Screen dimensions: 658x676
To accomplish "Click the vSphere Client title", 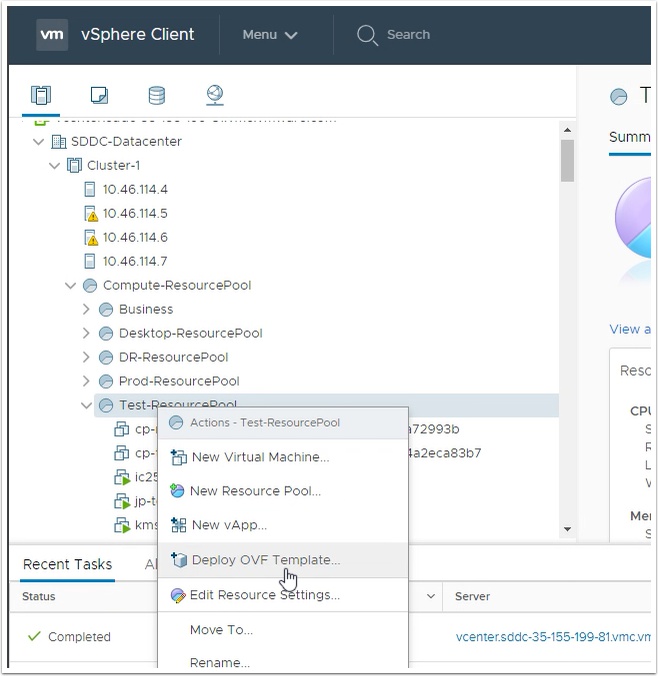I will click(138, 34).
